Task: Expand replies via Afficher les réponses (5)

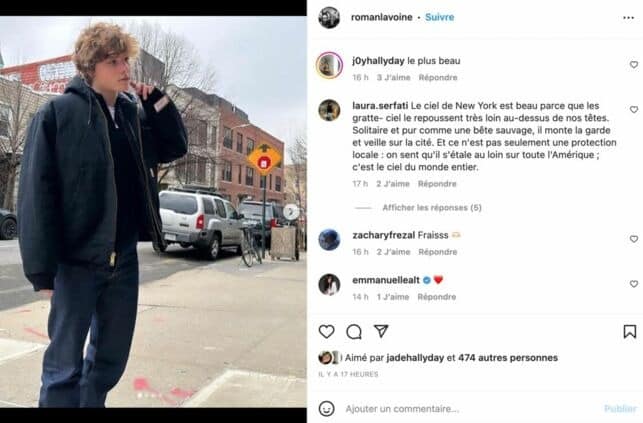Action: click(x=431, y=208)
